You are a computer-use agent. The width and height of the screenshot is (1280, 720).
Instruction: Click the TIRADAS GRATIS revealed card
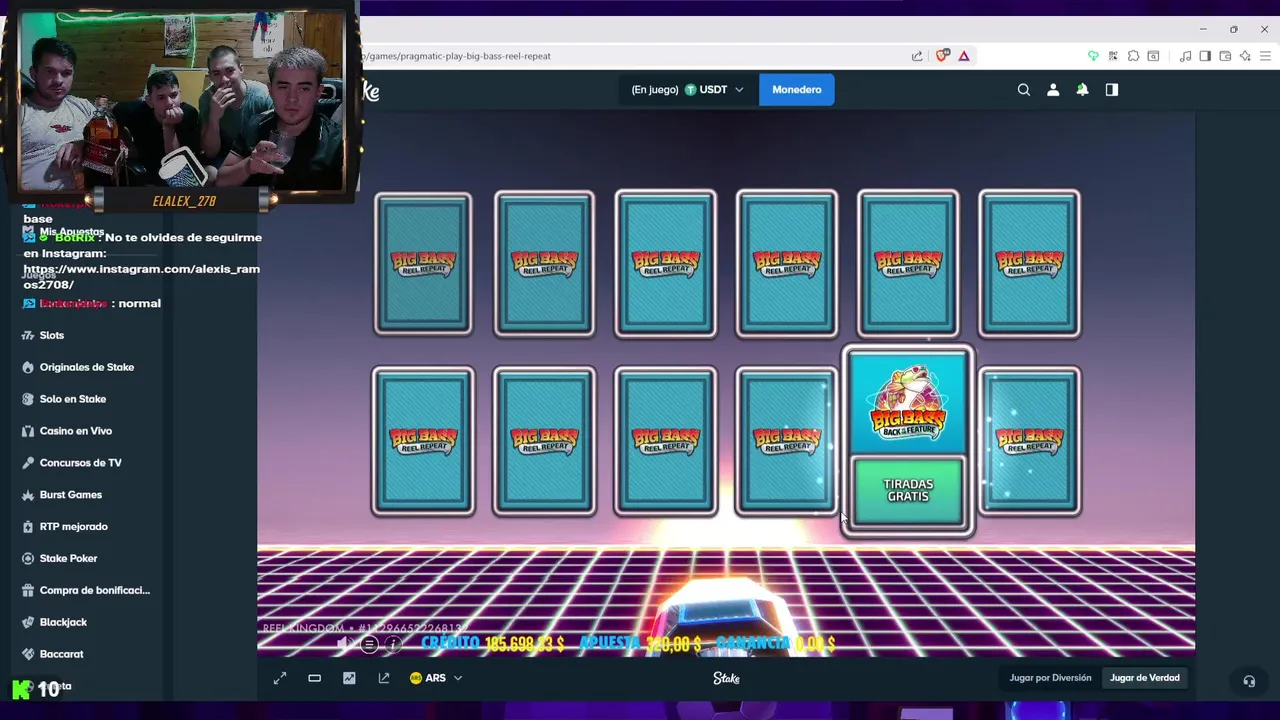908,491
